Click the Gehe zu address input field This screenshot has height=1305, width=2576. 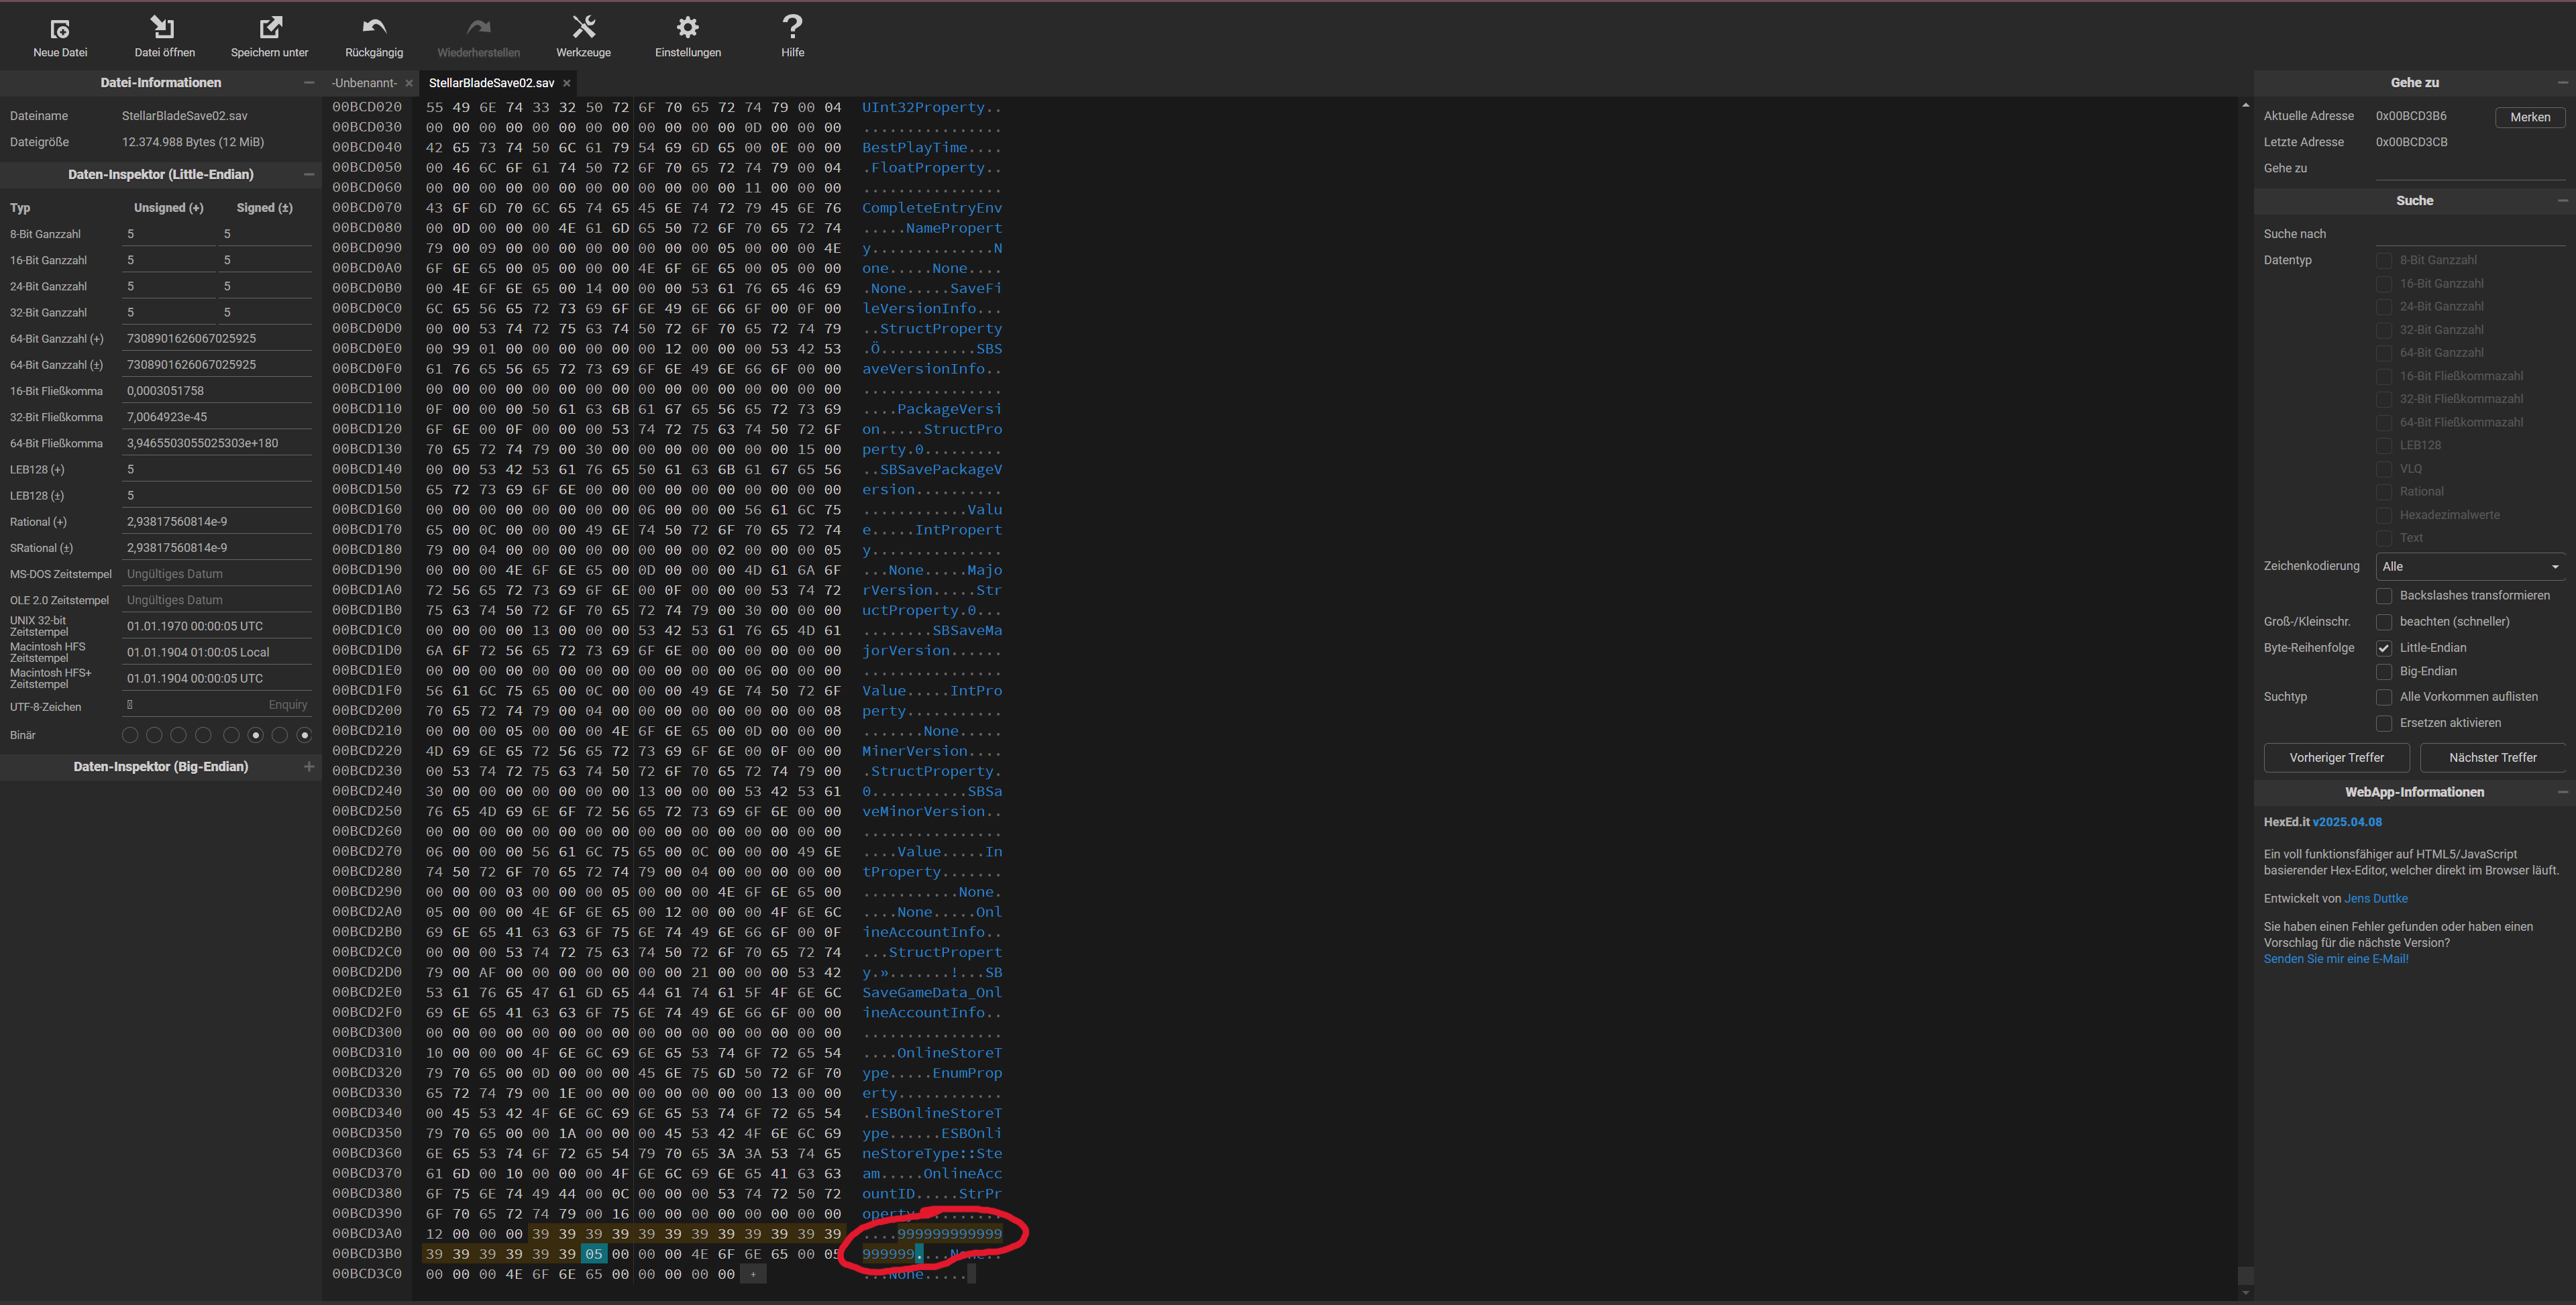2470,169
